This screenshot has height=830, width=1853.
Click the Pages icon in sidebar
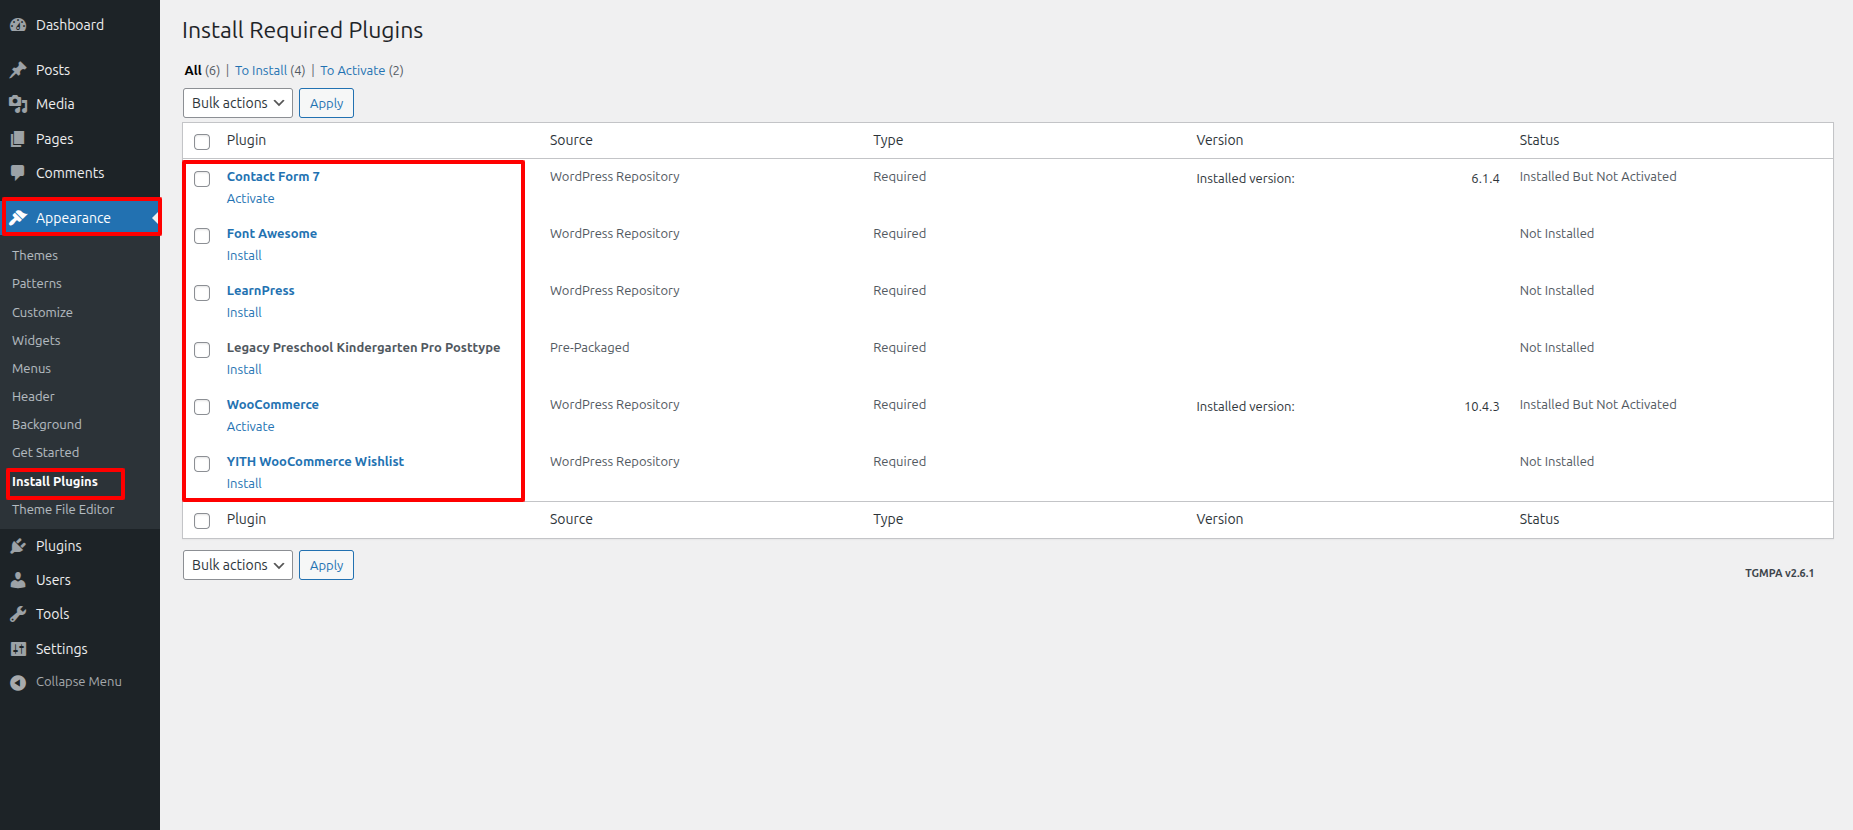18,139
